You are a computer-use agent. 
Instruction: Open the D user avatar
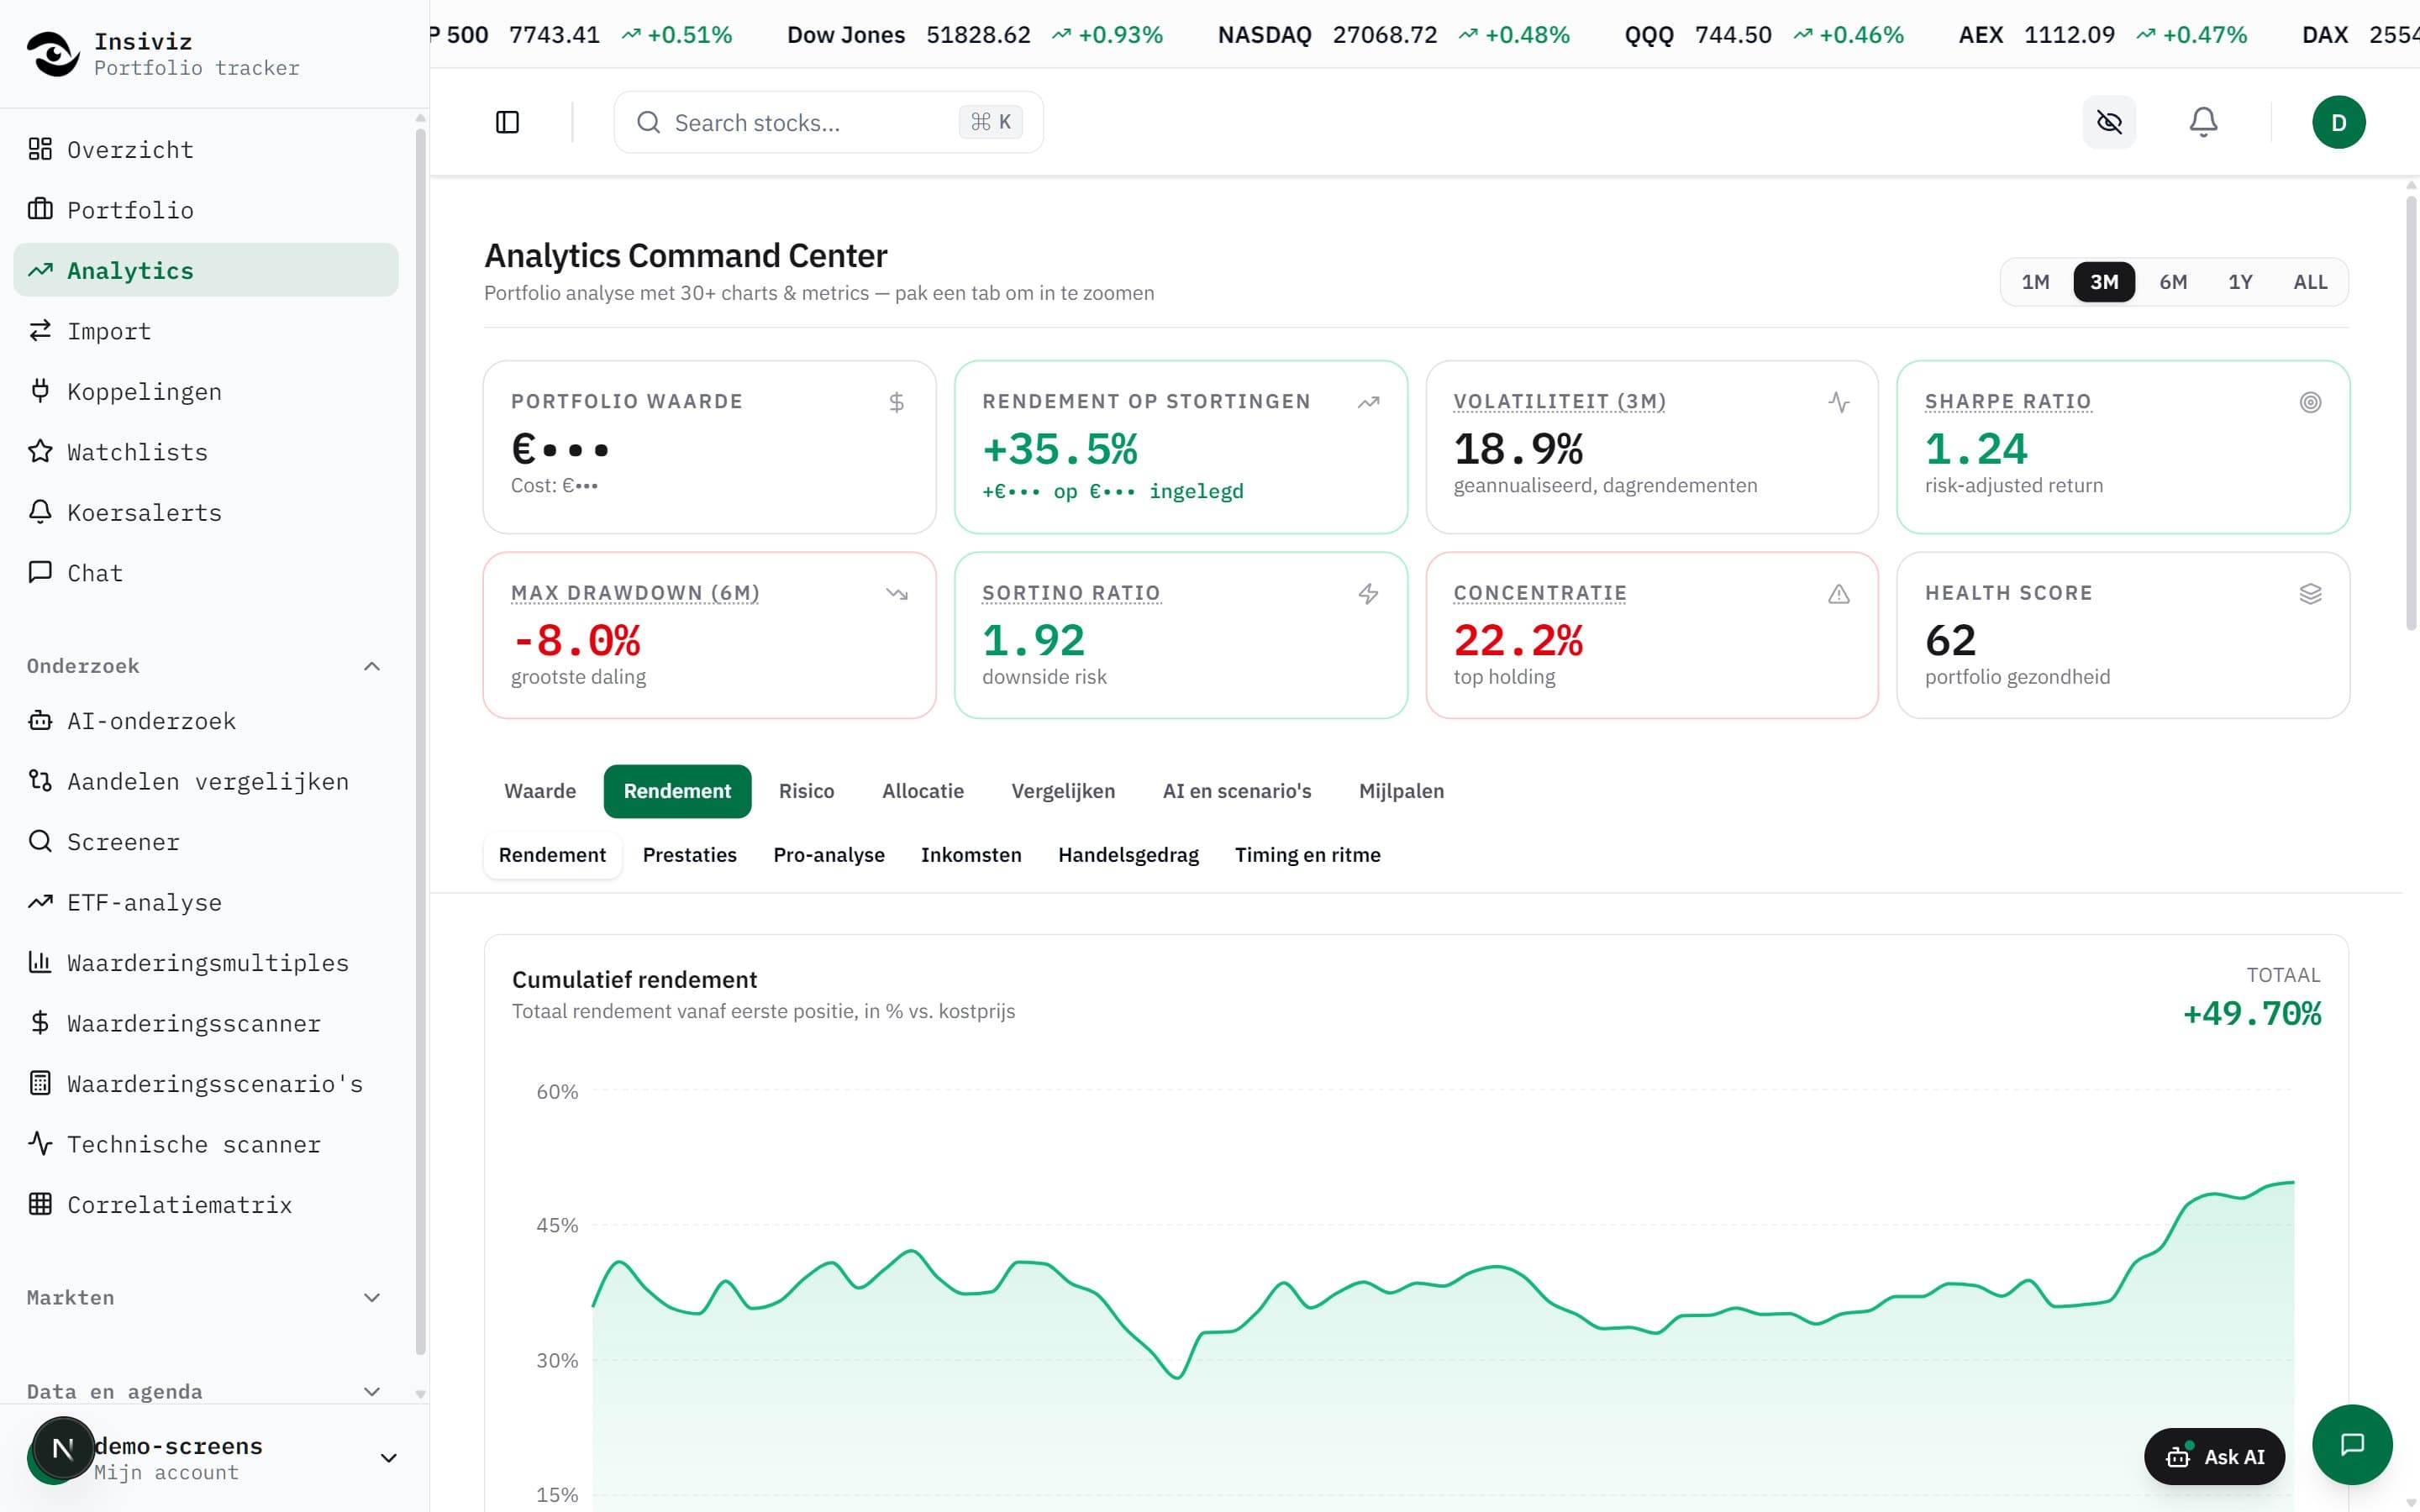pyautogui.click(x=2338, y=122)
